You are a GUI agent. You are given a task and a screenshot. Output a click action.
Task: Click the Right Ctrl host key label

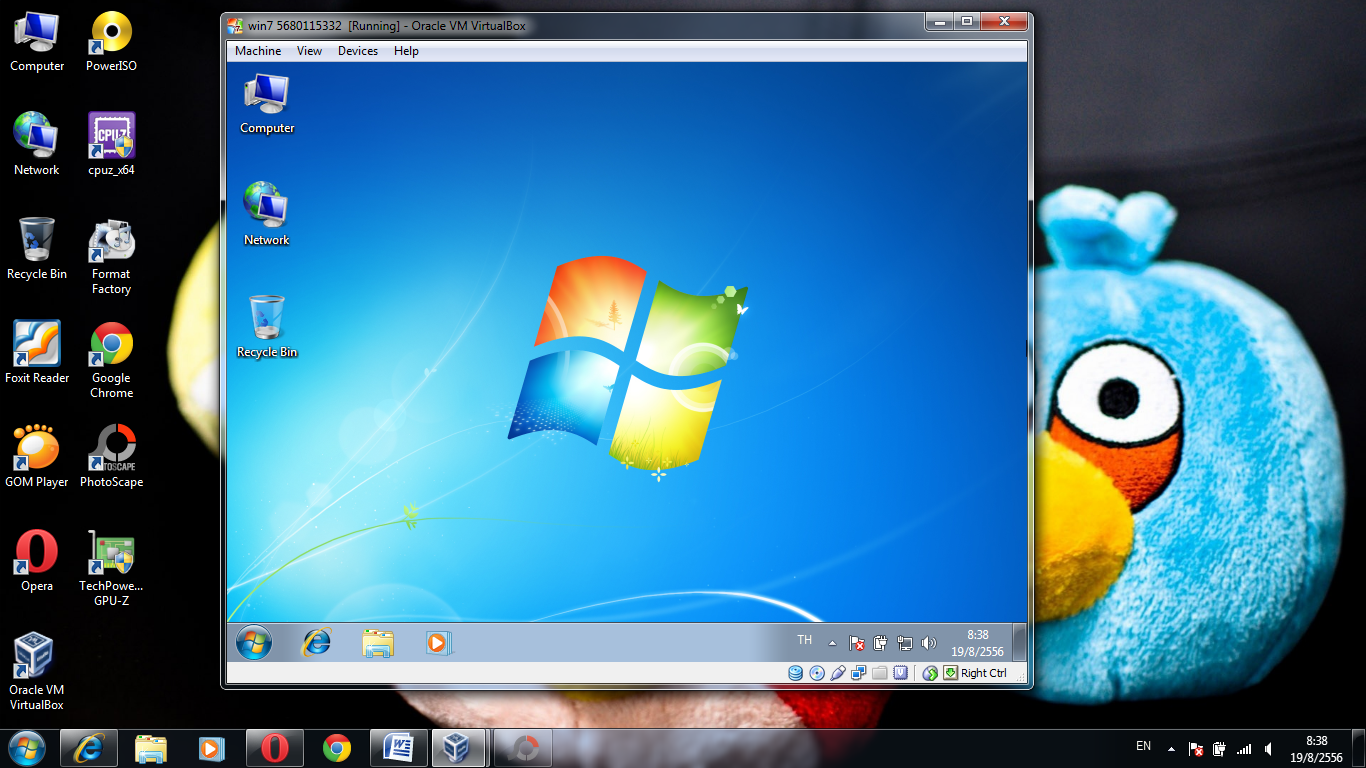(984, 673)
